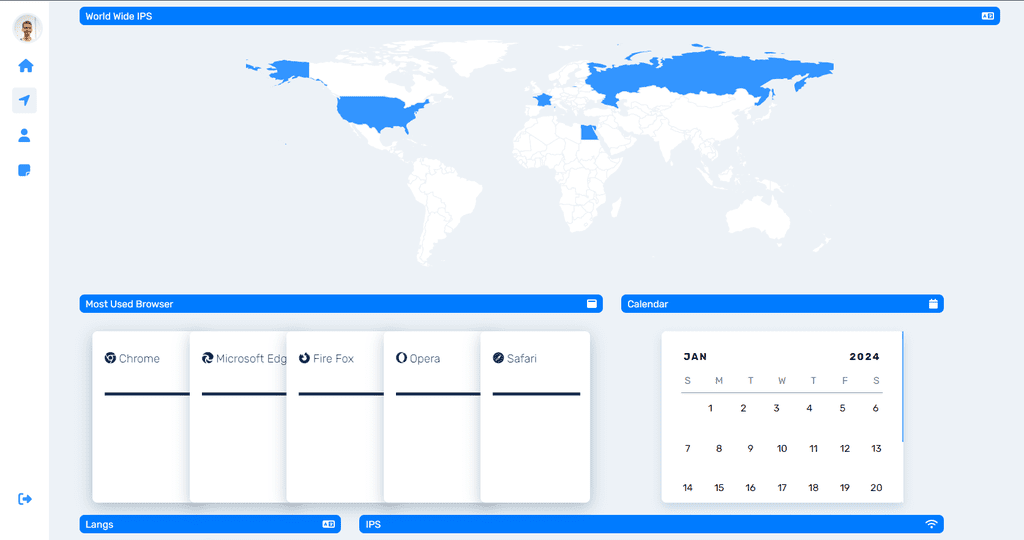Select January 15 in the calendar
Screen dimensions: 1024x540
pyautogui.click(x=719, y=488)
